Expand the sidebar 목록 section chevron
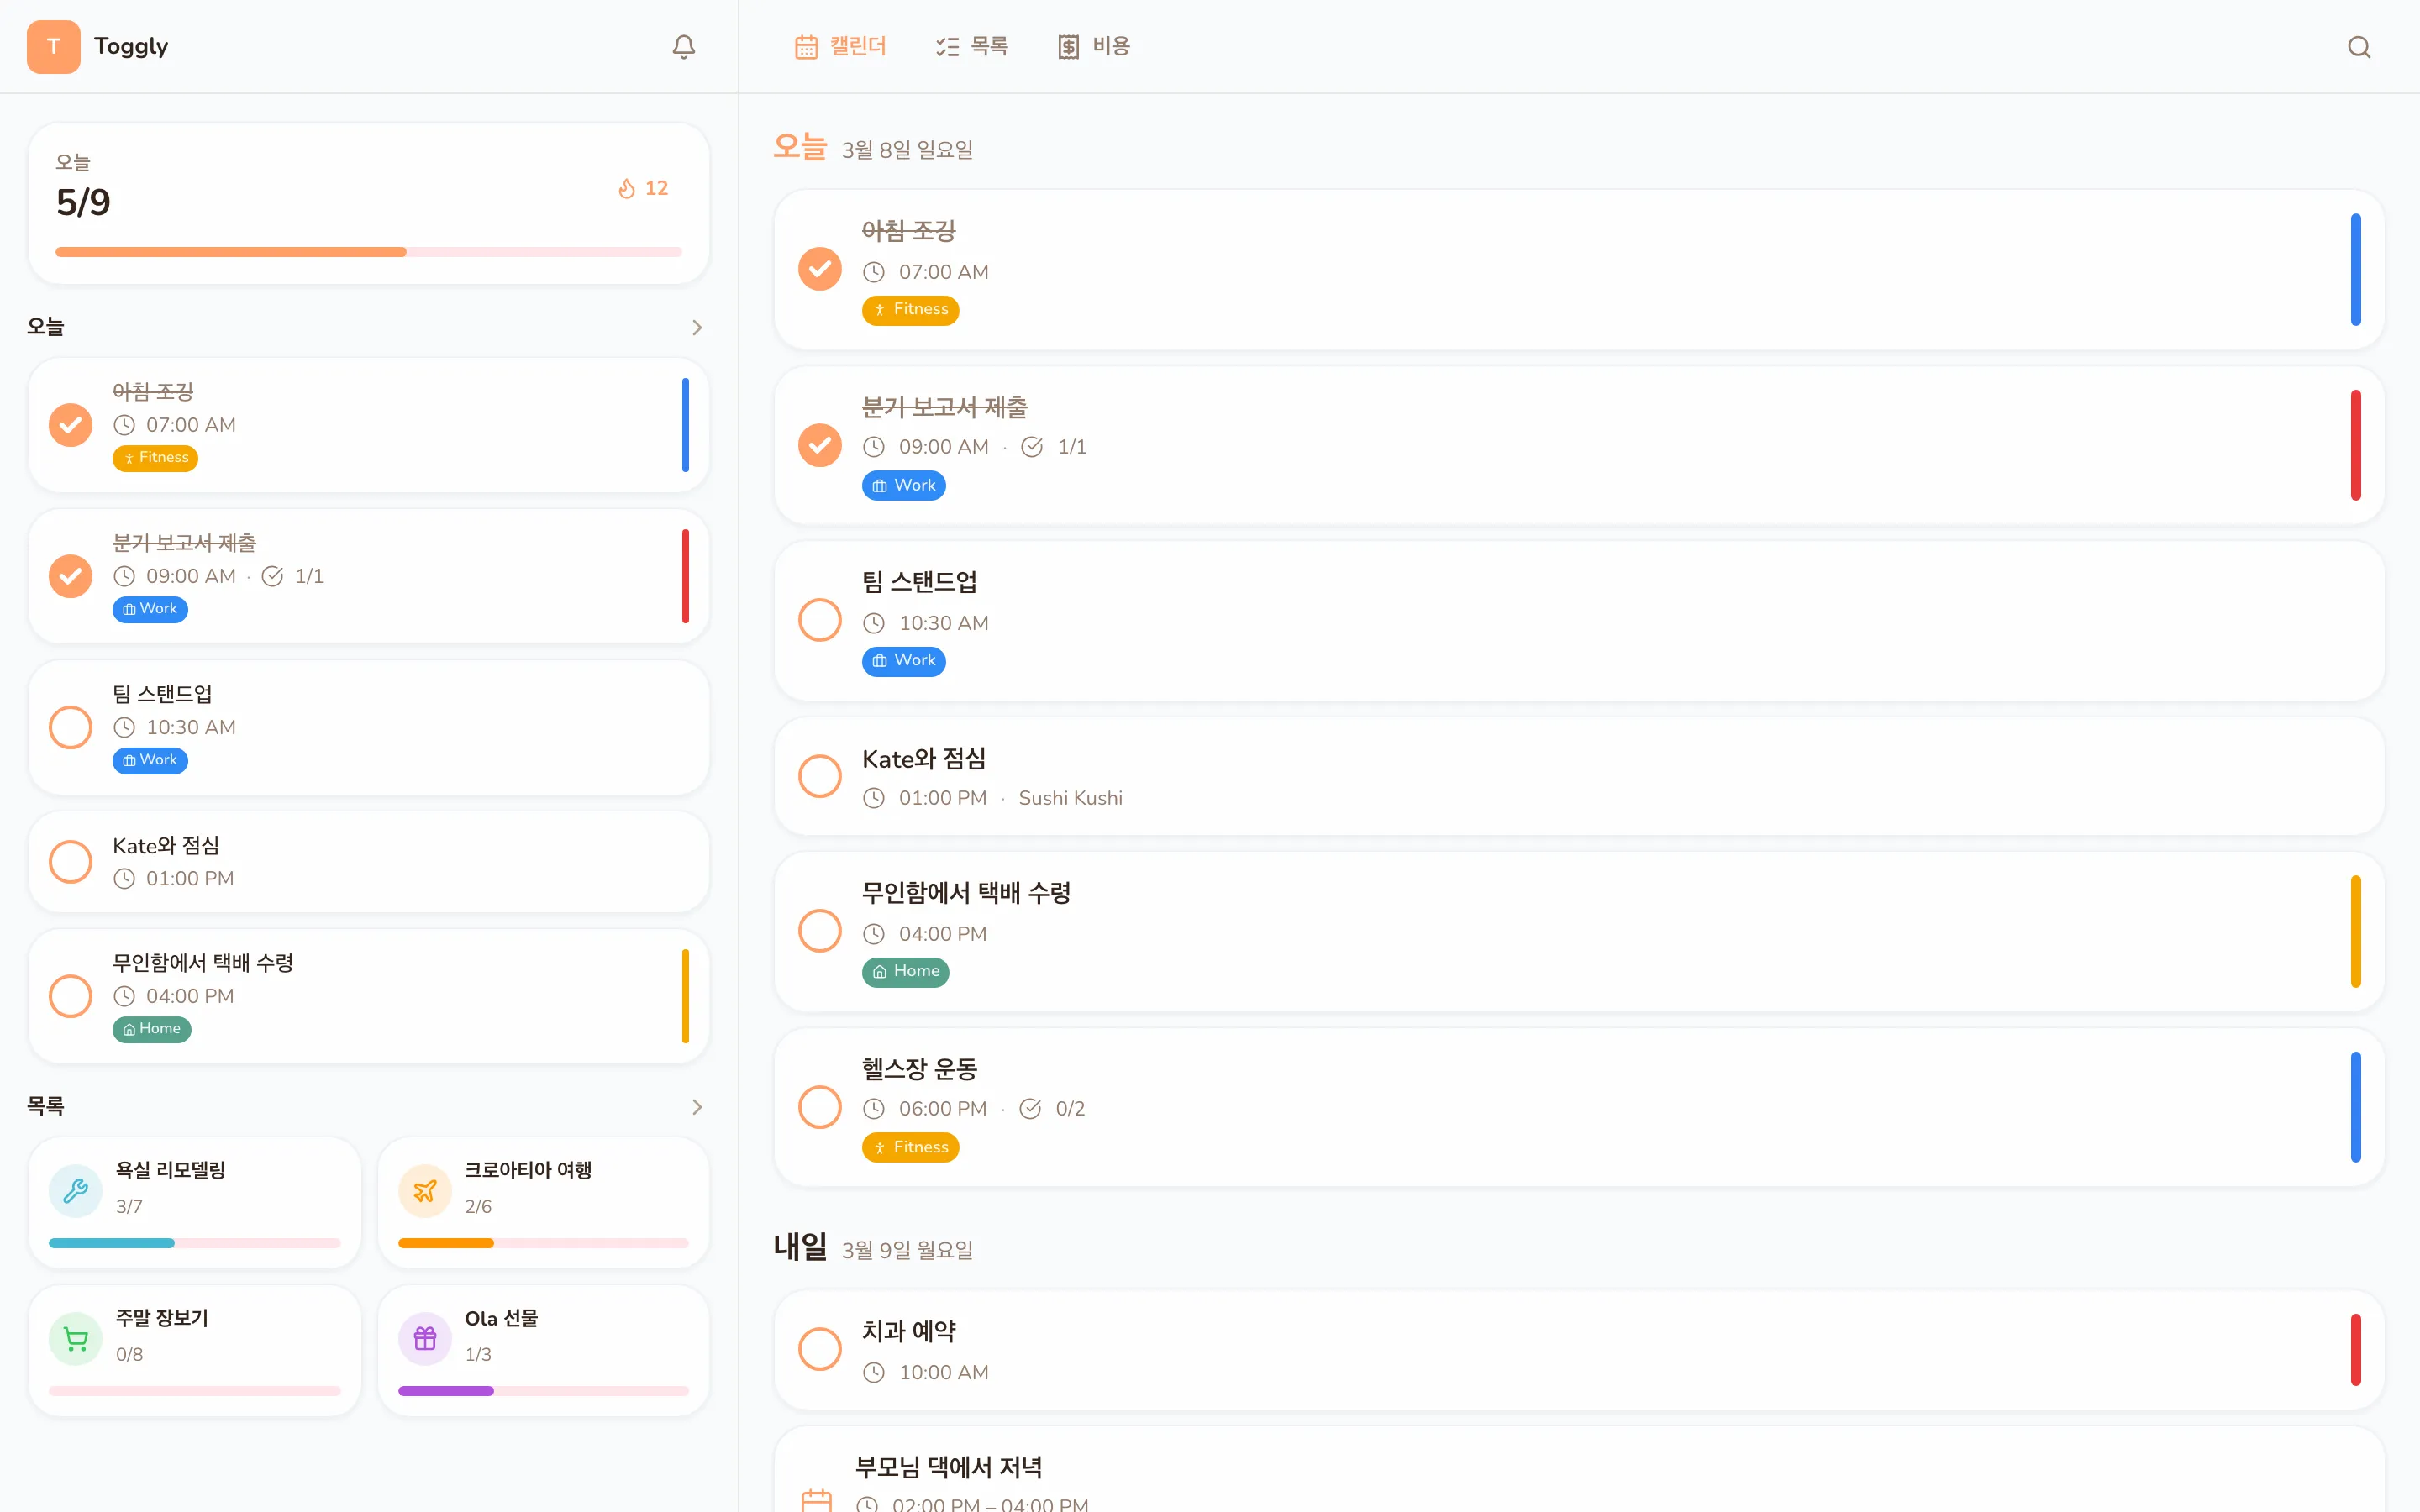 coord(697,1108)
